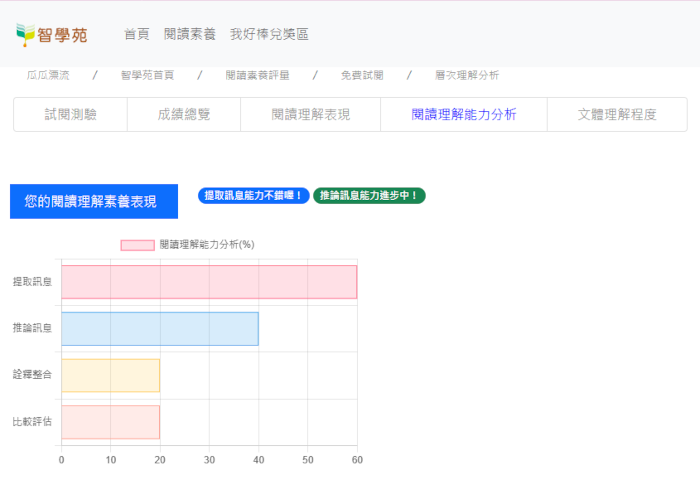Click the blue 推論訊息 bar

160,329
